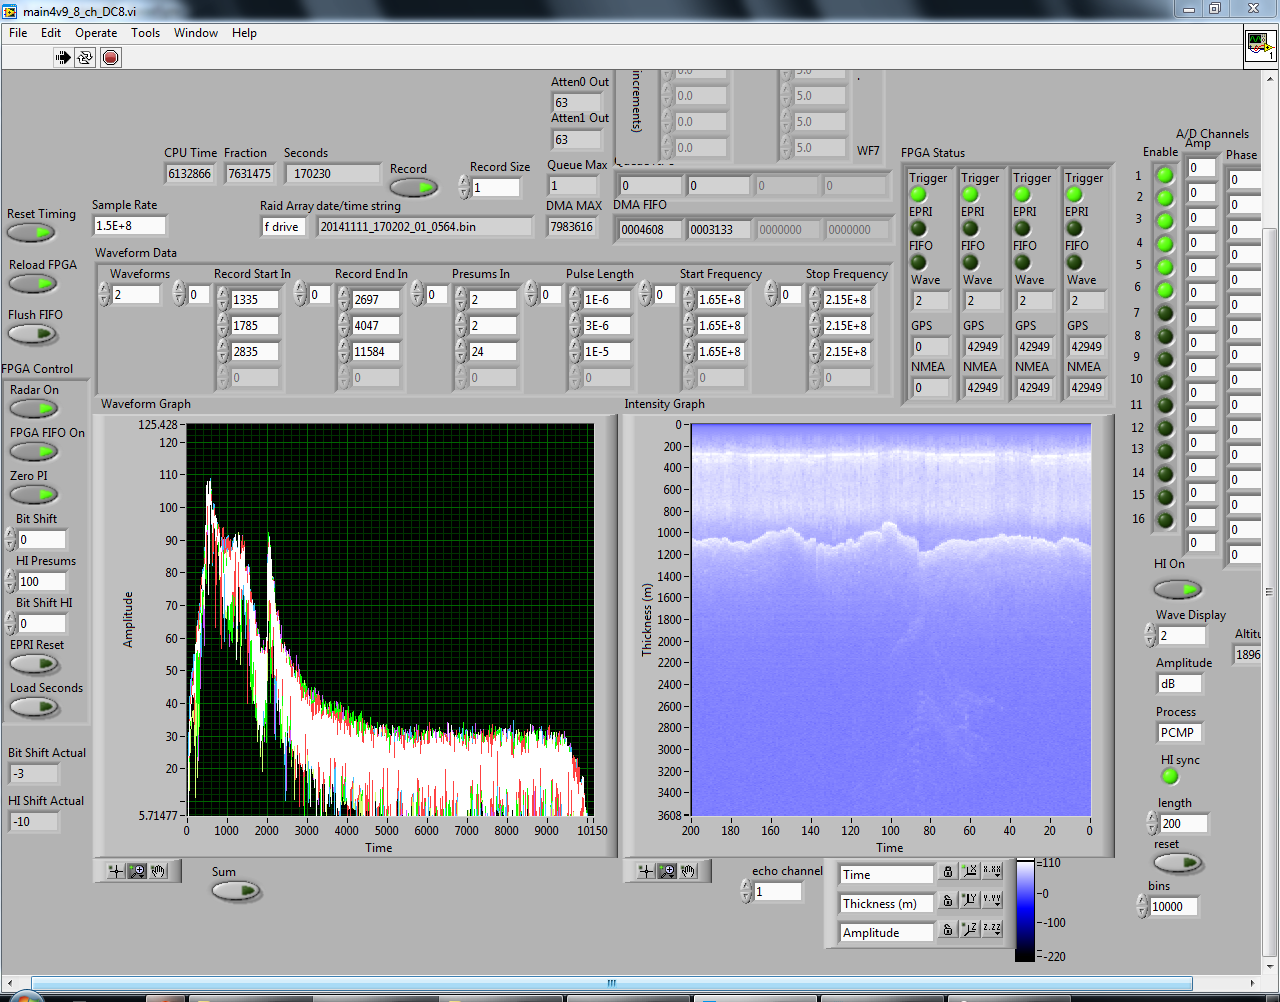Click the Sample Rate input field
Viewport: 1280px width, 1002px height.
[129, 226]
